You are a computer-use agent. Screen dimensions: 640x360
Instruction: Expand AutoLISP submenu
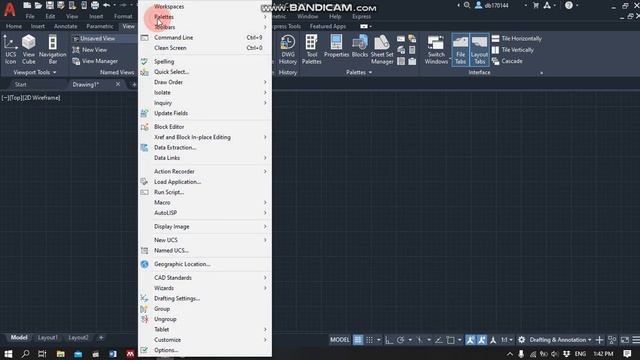(205, 213)
